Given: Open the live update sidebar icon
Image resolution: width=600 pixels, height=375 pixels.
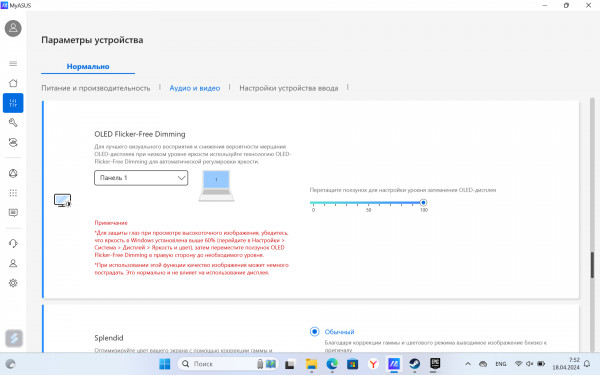Looking at the screenshot, I should pos(13,142).
